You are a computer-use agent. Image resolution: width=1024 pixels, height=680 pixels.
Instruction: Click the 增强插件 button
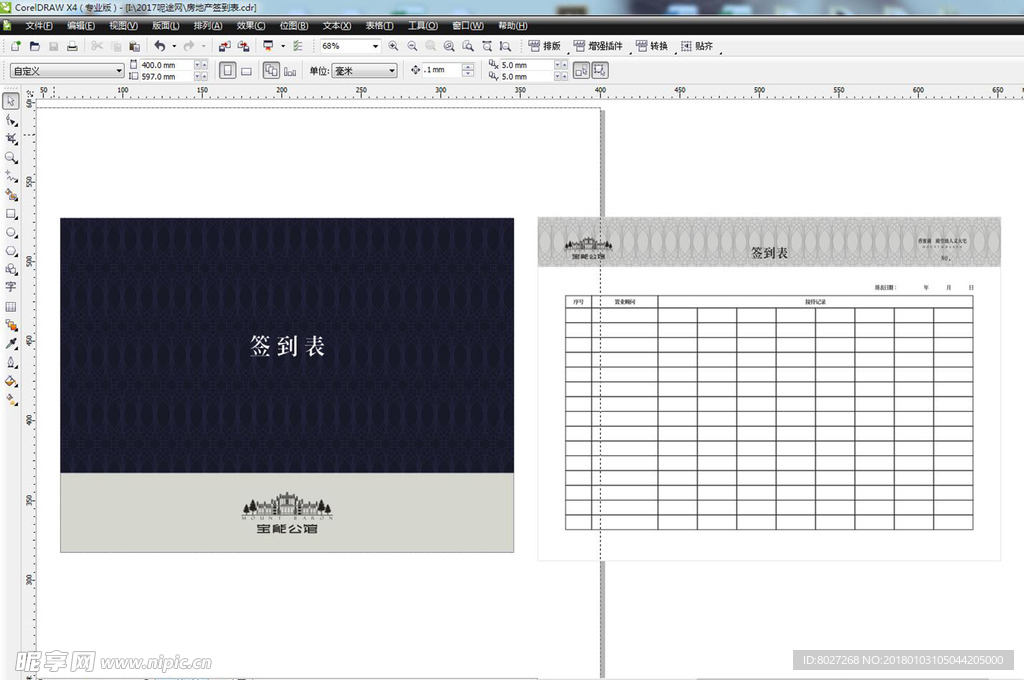[x=598, y=46]
